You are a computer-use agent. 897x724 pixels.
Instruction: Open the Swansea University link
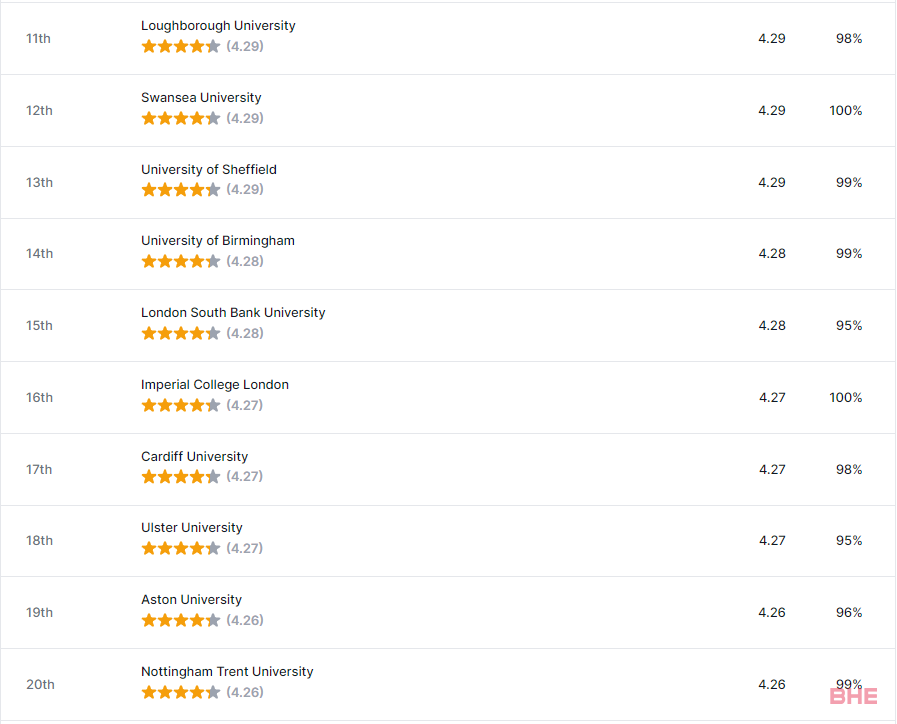tap(201, 98)
